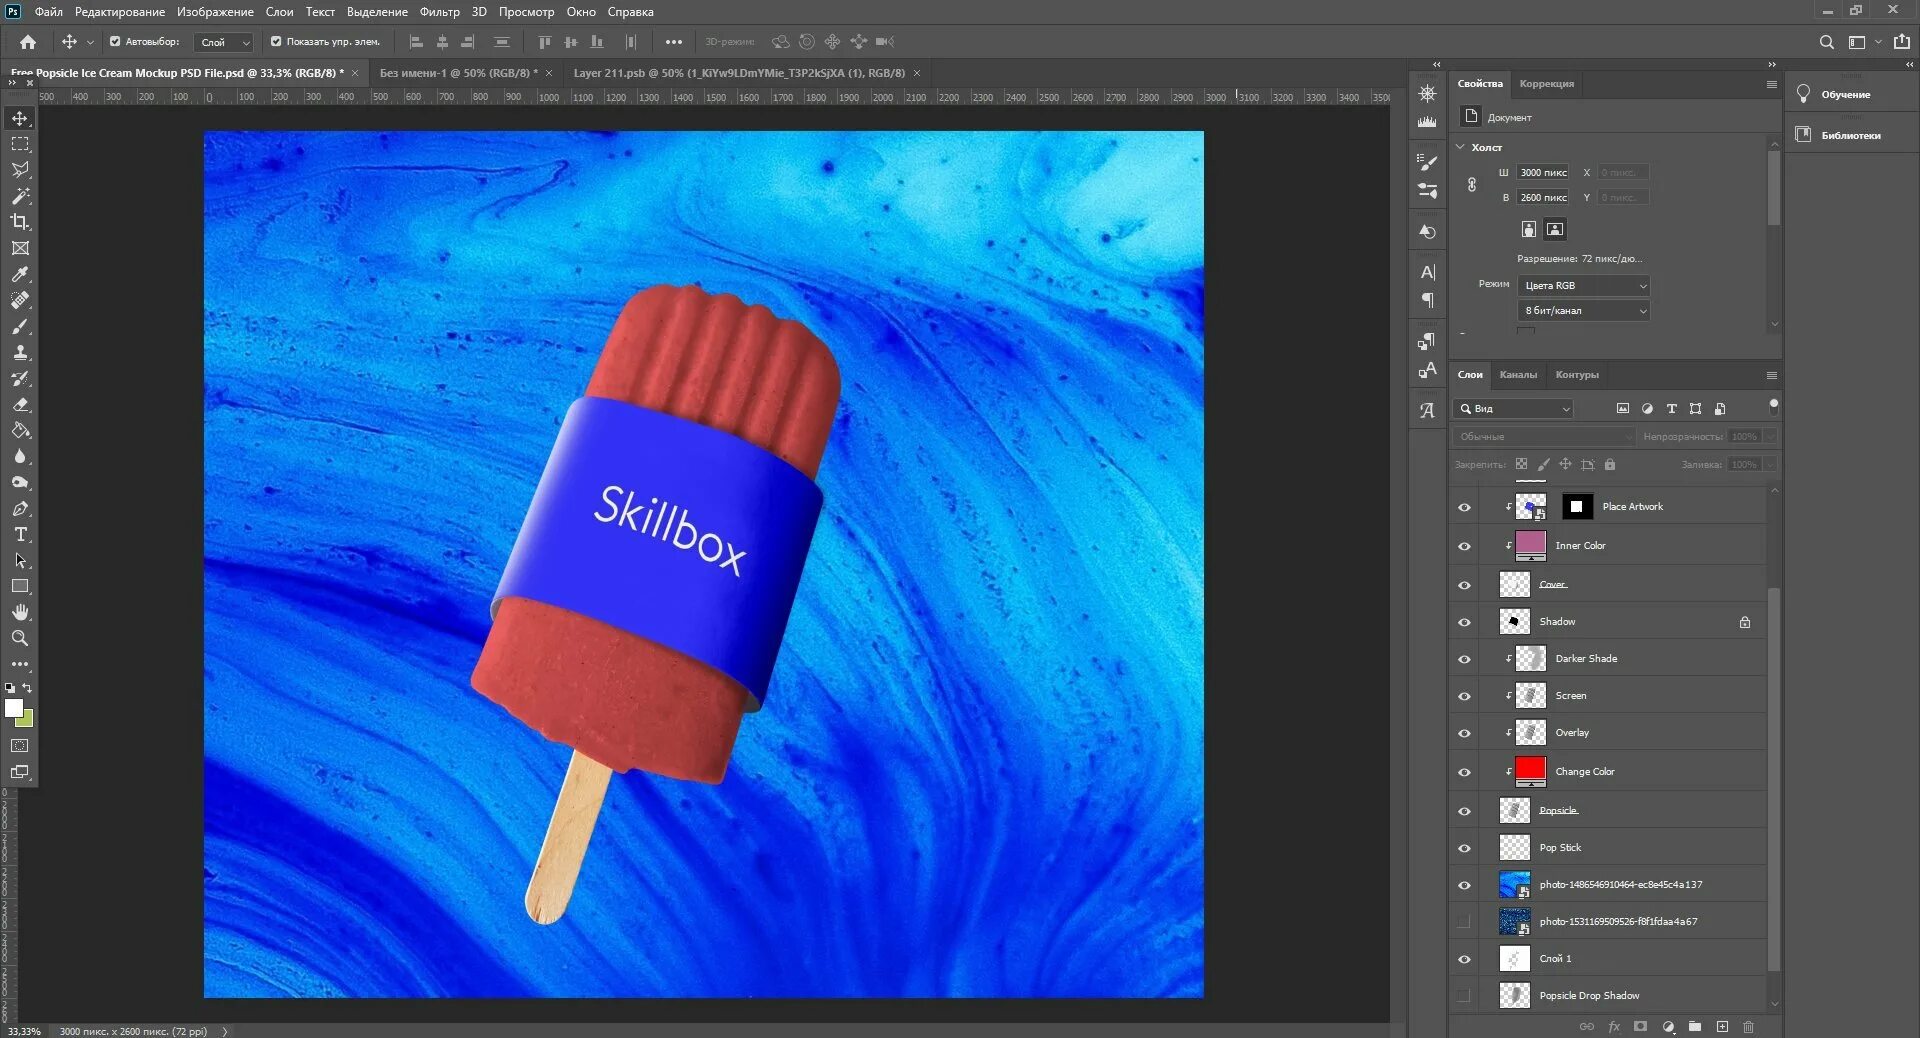1920x1038 pixels.
Task: Open Layers panel options menu
Action: (1771, 375)
